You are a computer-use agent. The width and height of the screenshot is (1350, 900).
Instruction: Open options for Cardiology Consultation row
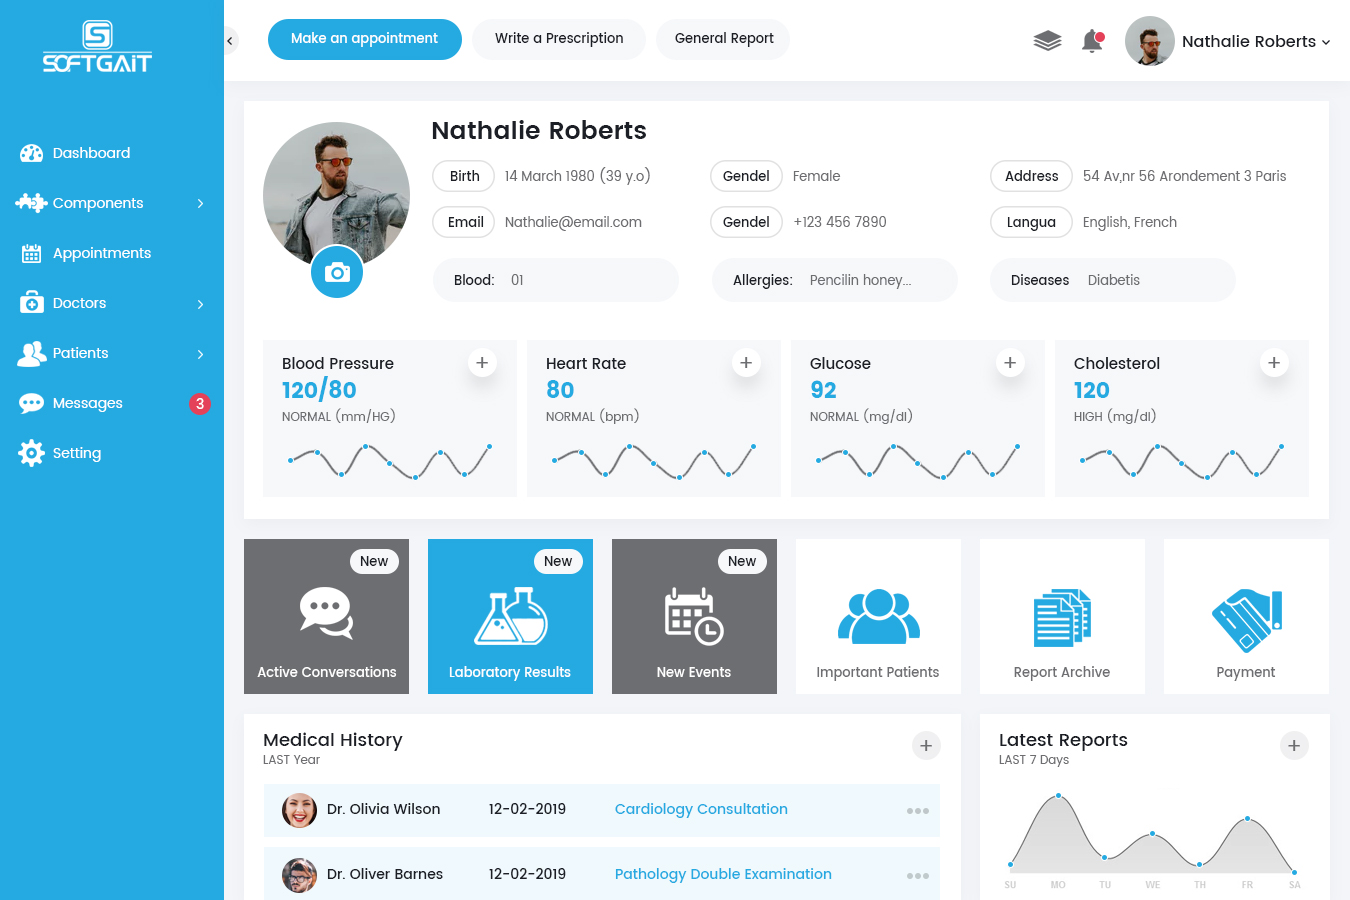(918, 811)
